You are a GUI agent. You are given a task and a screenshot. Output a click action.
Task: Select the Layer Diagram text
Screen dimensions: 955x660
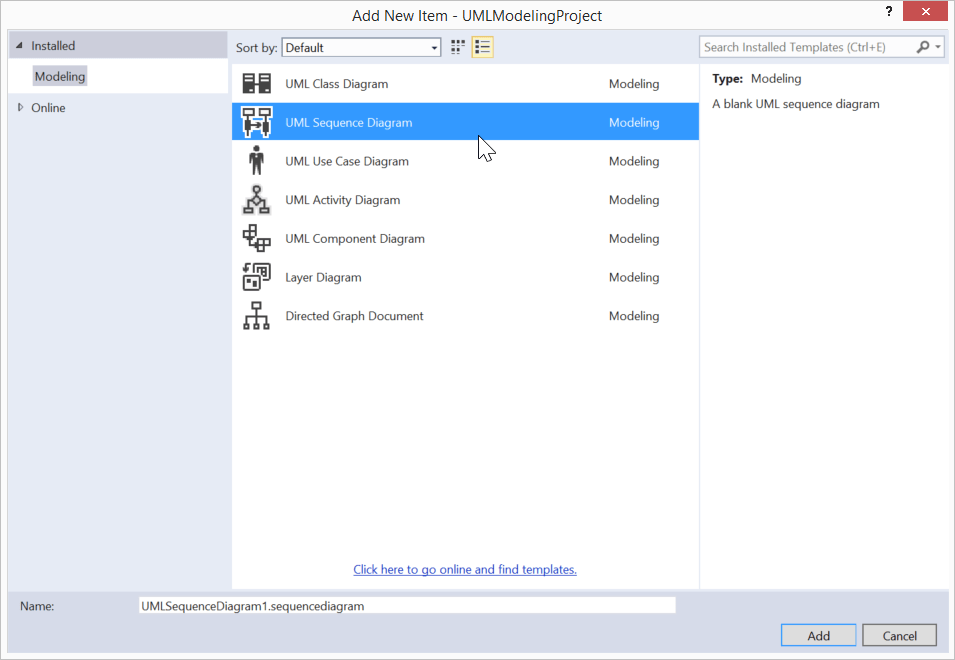point(323,277)
